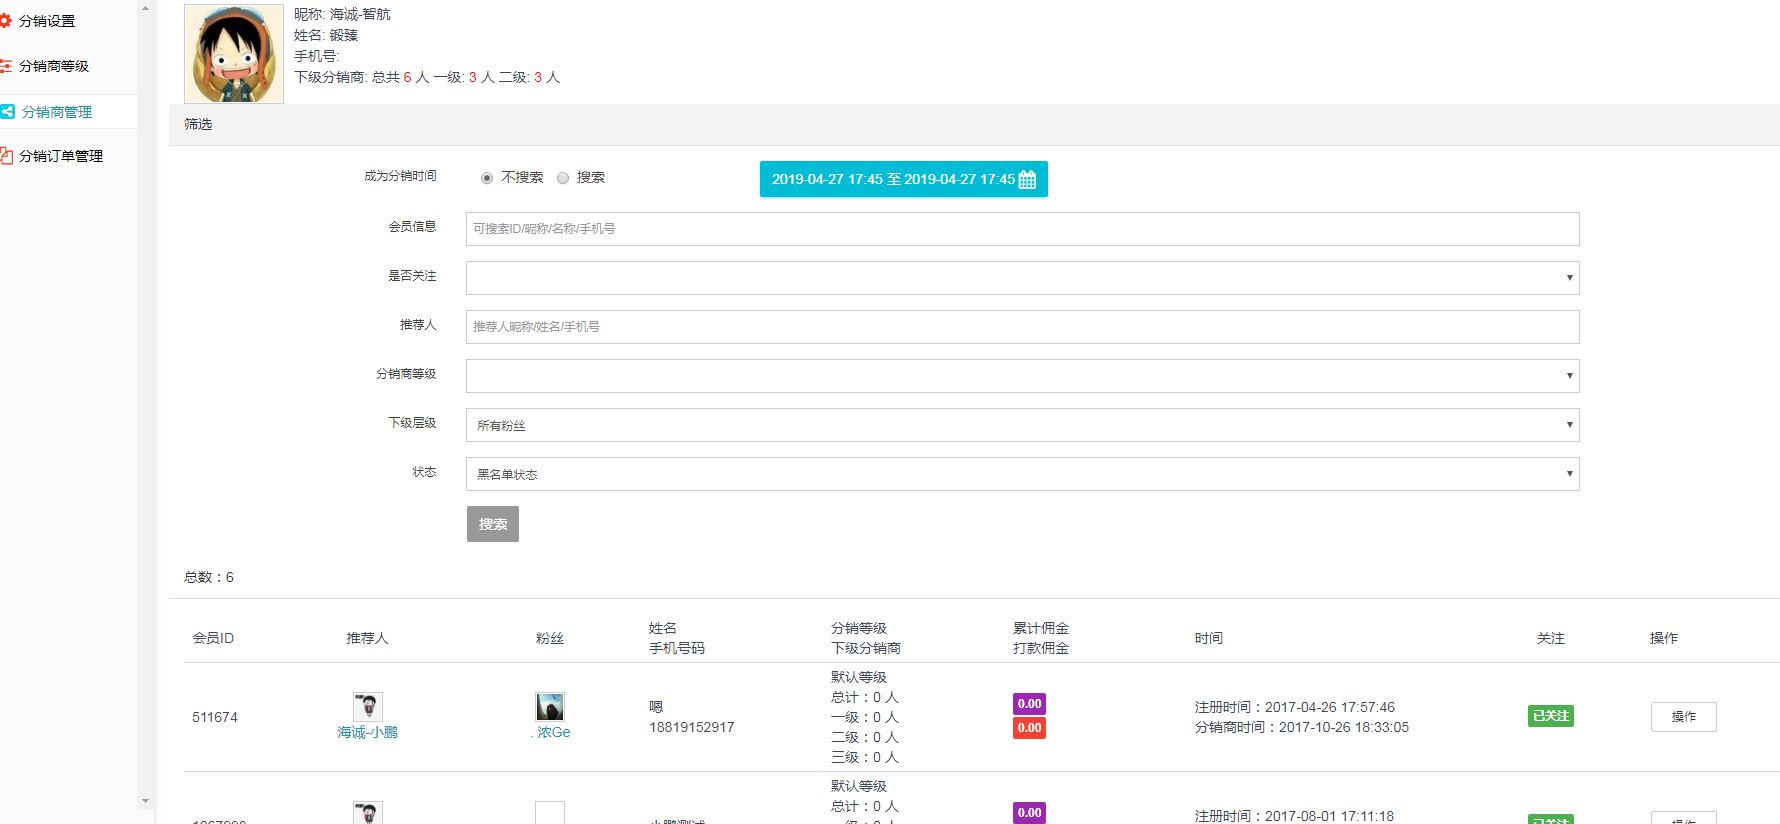1780x824 pixels.
Task: Click the 分销商管理 share icon
Action: coord(7,112)
